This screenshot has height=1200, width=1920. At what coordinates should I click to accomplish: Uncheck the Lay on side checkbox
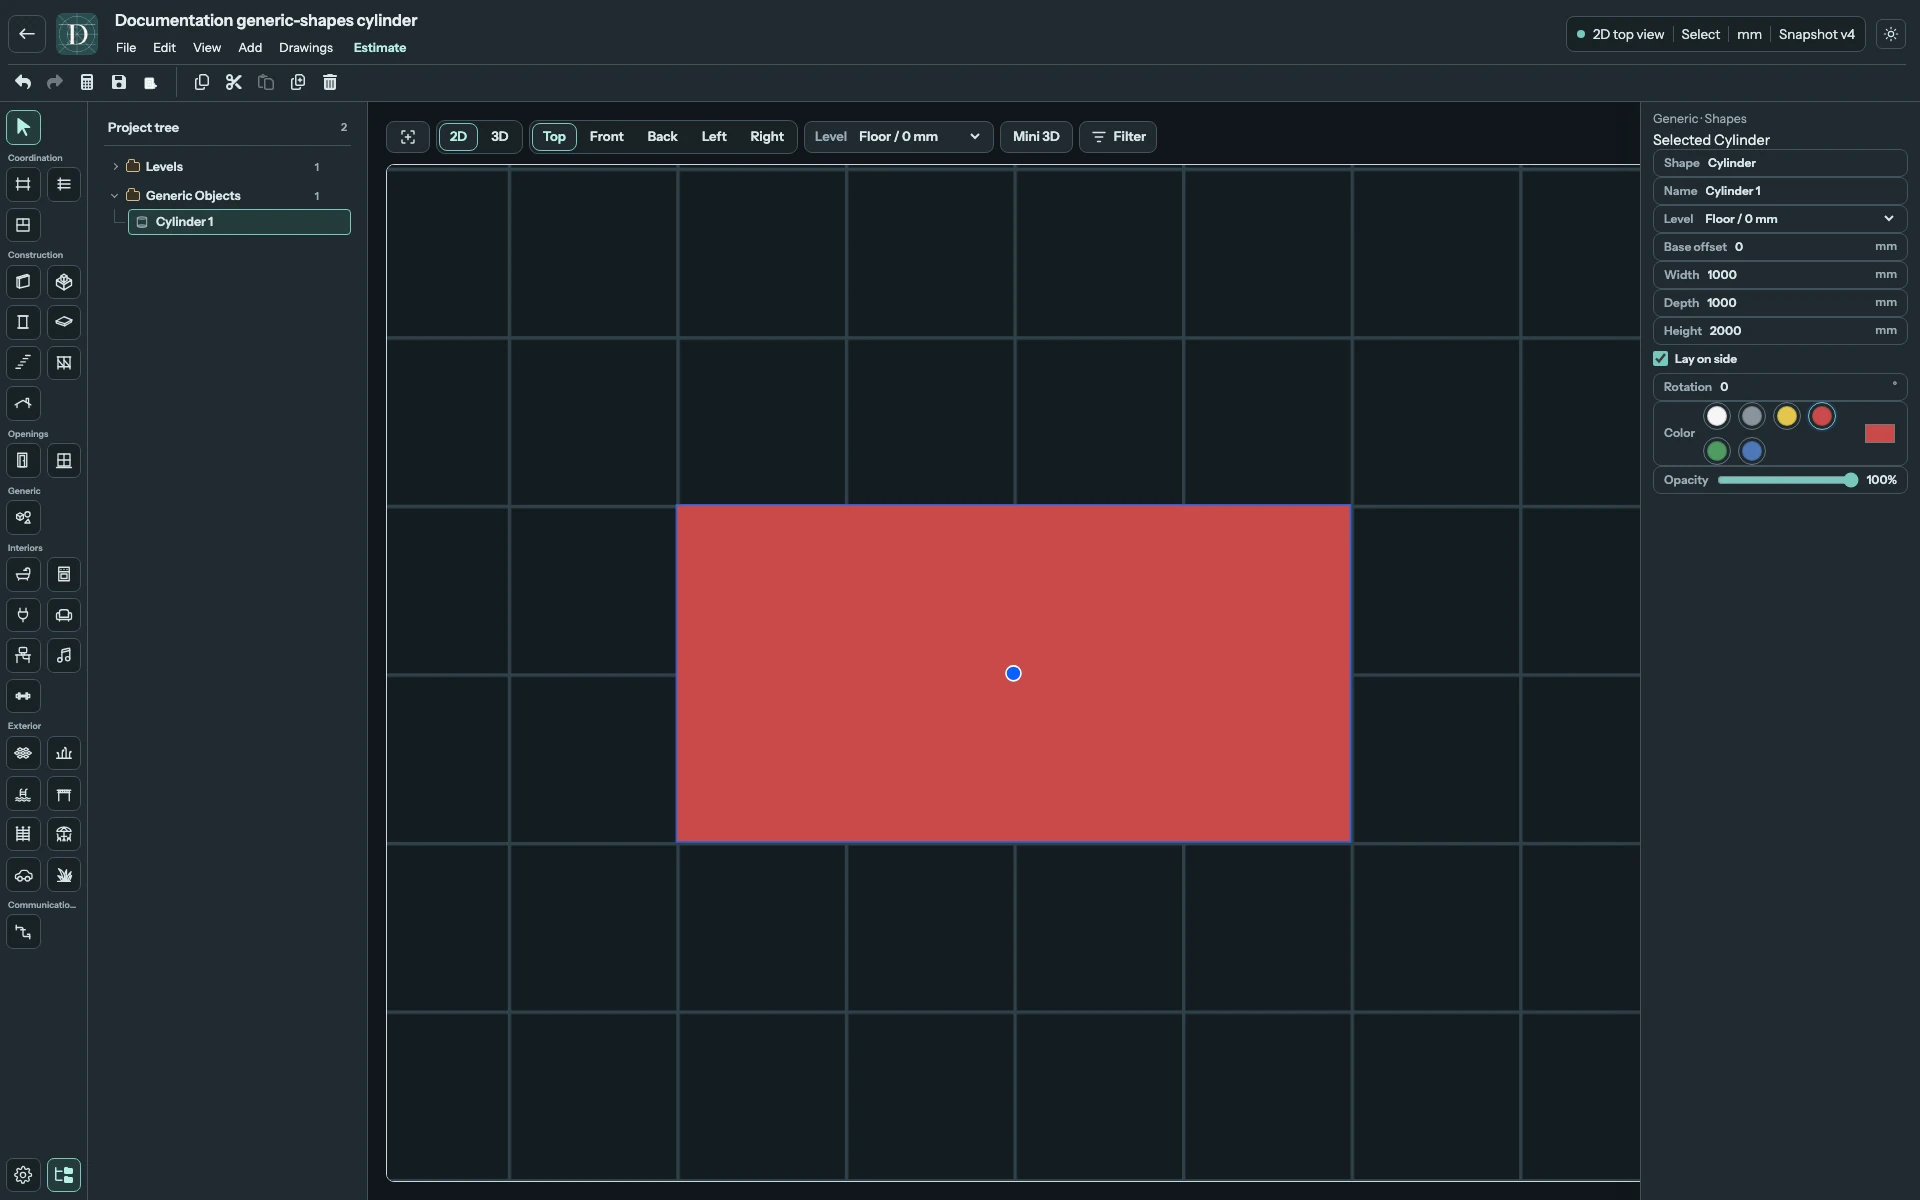coord(1661,359)
